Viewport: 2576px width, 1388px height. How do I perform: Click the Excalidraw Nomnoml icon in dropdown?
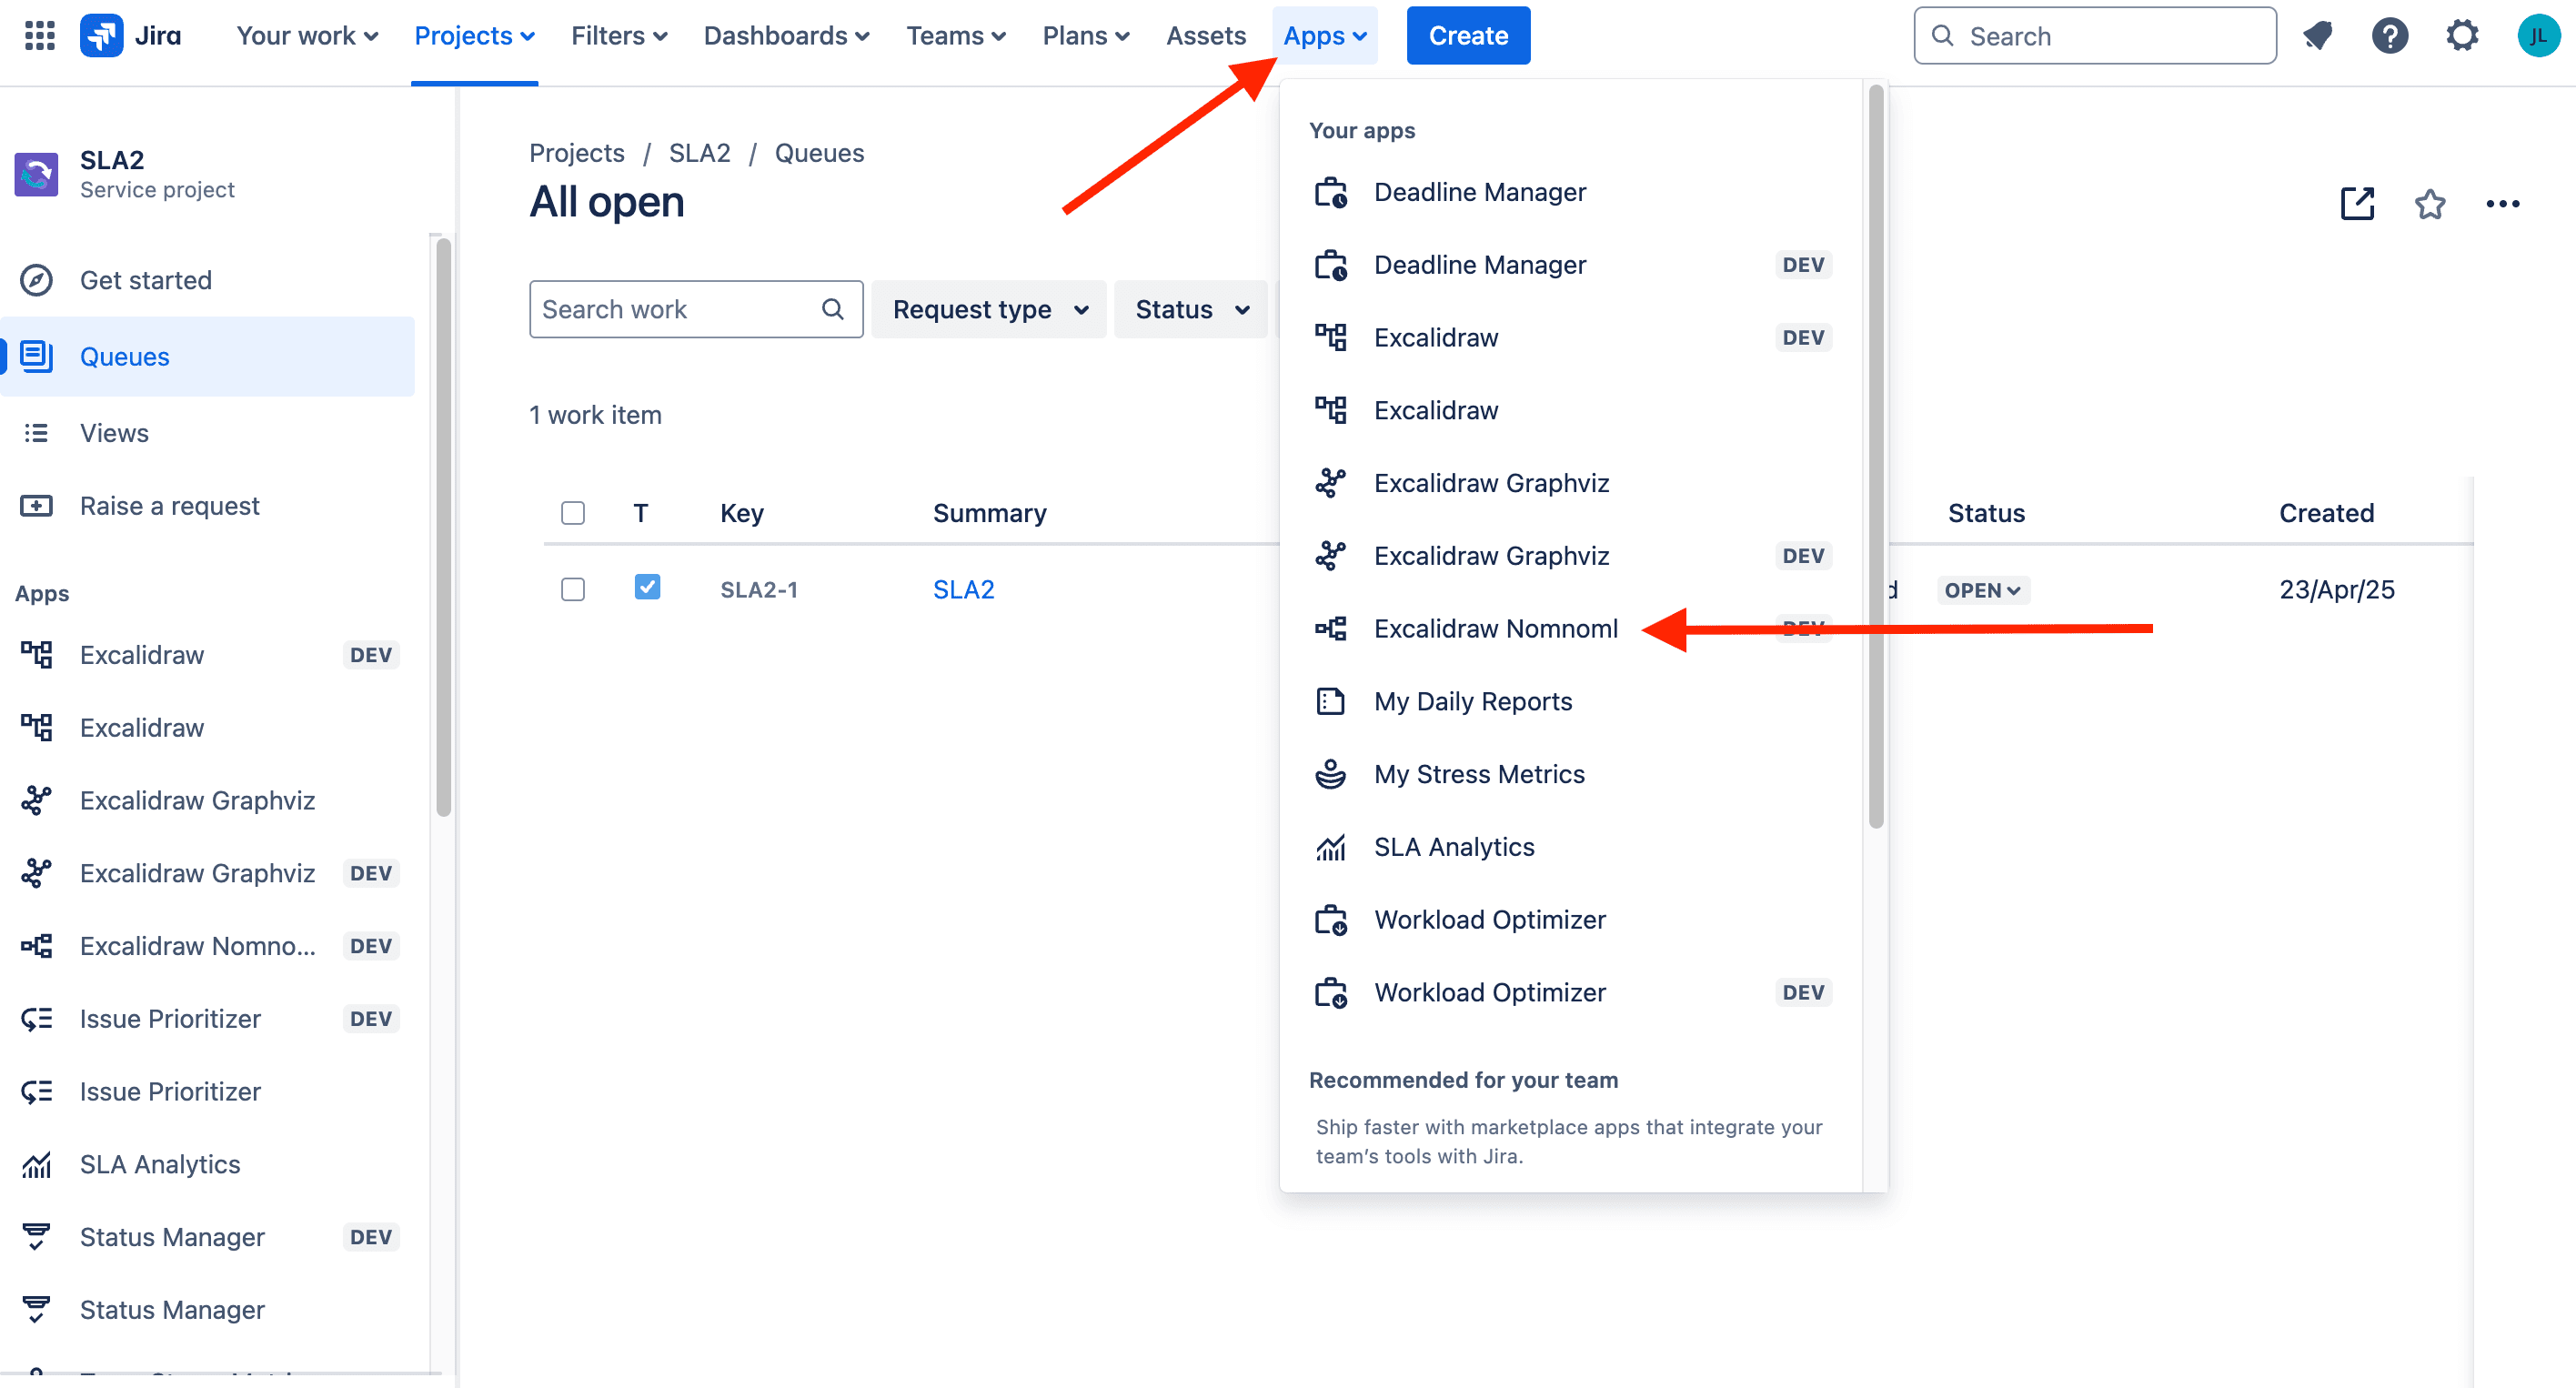click(x=1330, y=628)
